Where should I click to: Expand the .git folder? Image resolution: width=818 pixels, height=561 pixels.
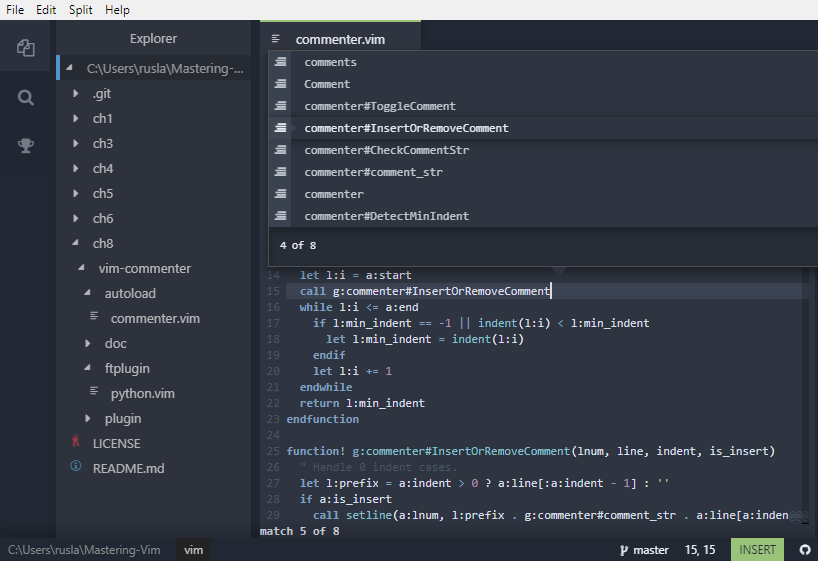102,93
